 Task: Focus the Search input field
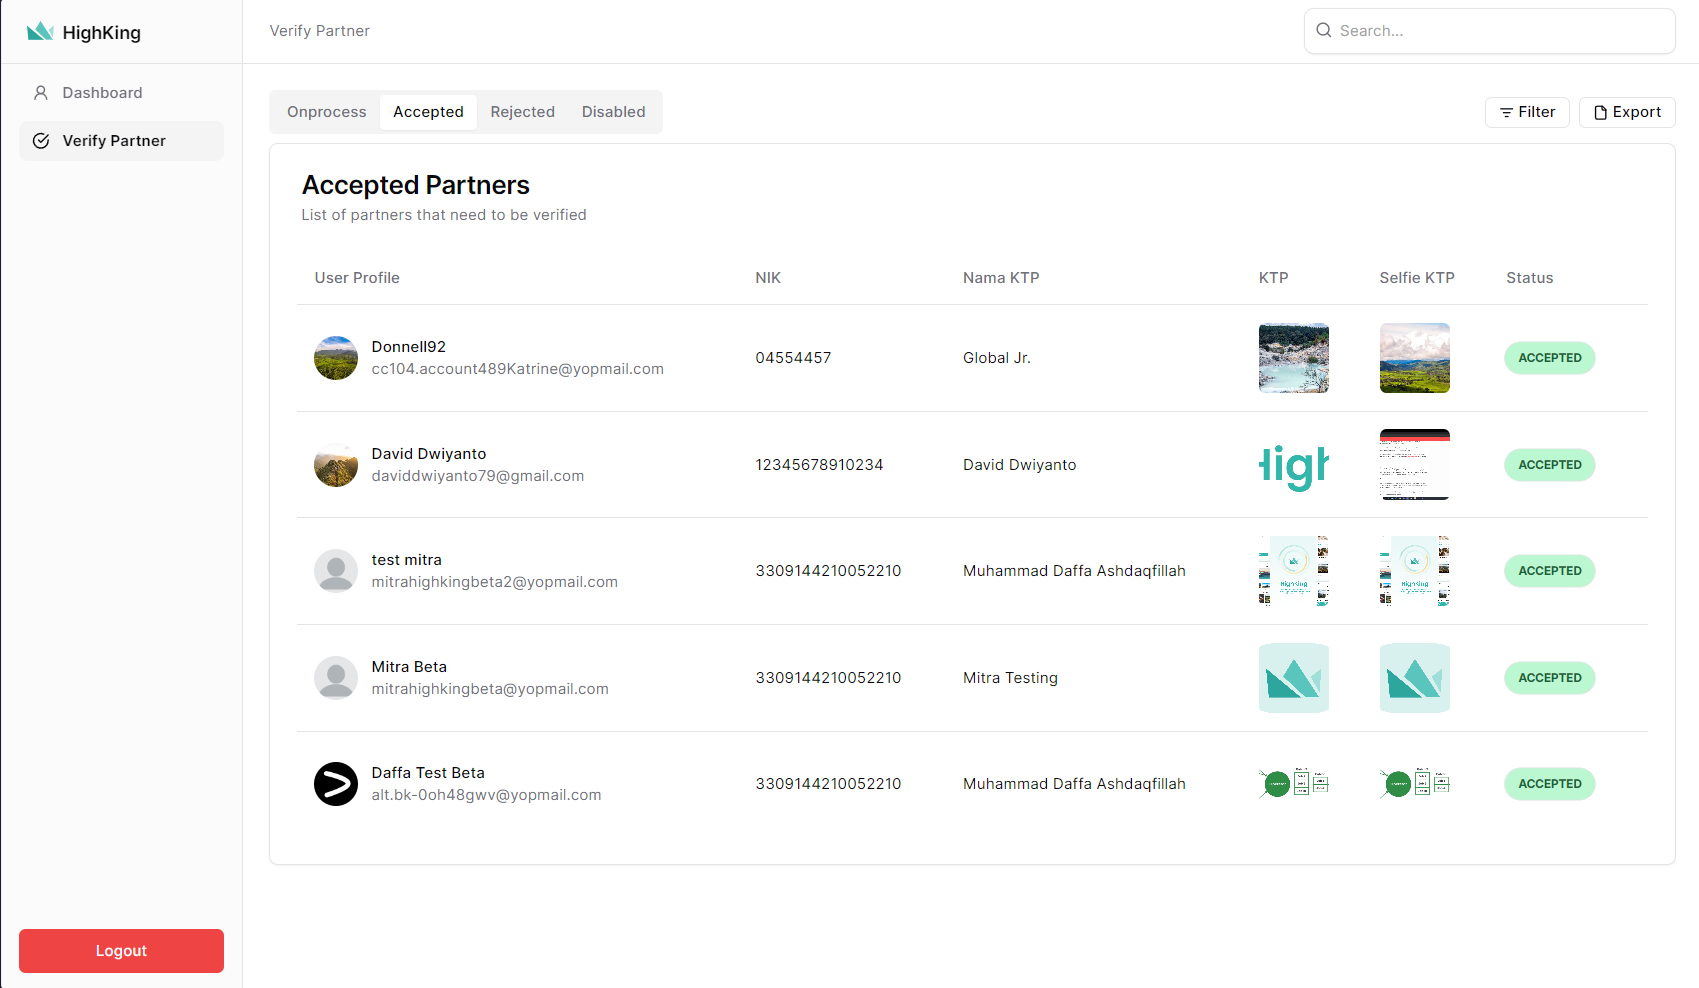click(x=1500, y=31)
